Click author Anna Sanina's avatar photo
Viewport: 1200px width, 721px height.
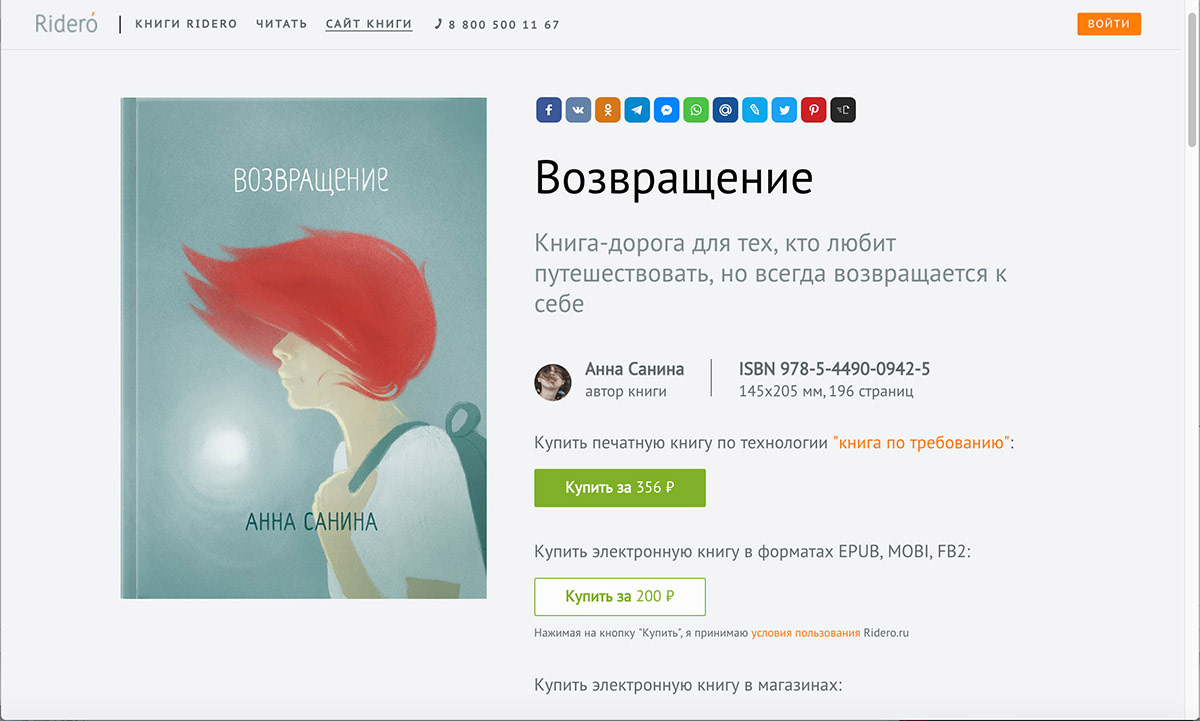coord(553,382)
